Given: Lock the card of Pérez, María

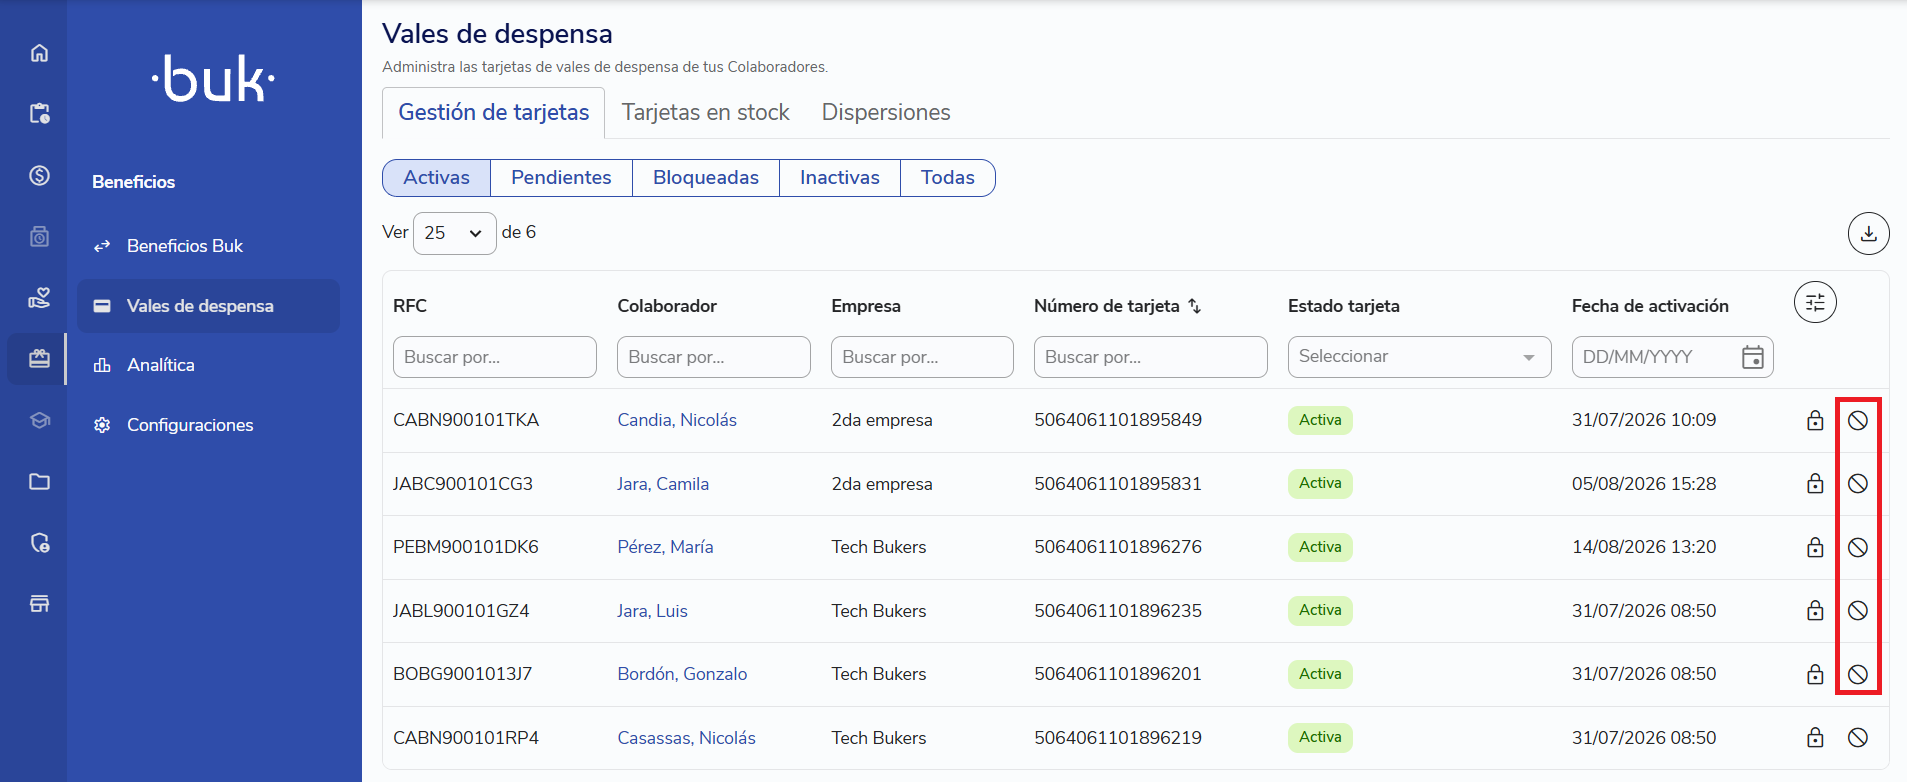Looking at the screenshot, I should click(x=1815, y=547).
